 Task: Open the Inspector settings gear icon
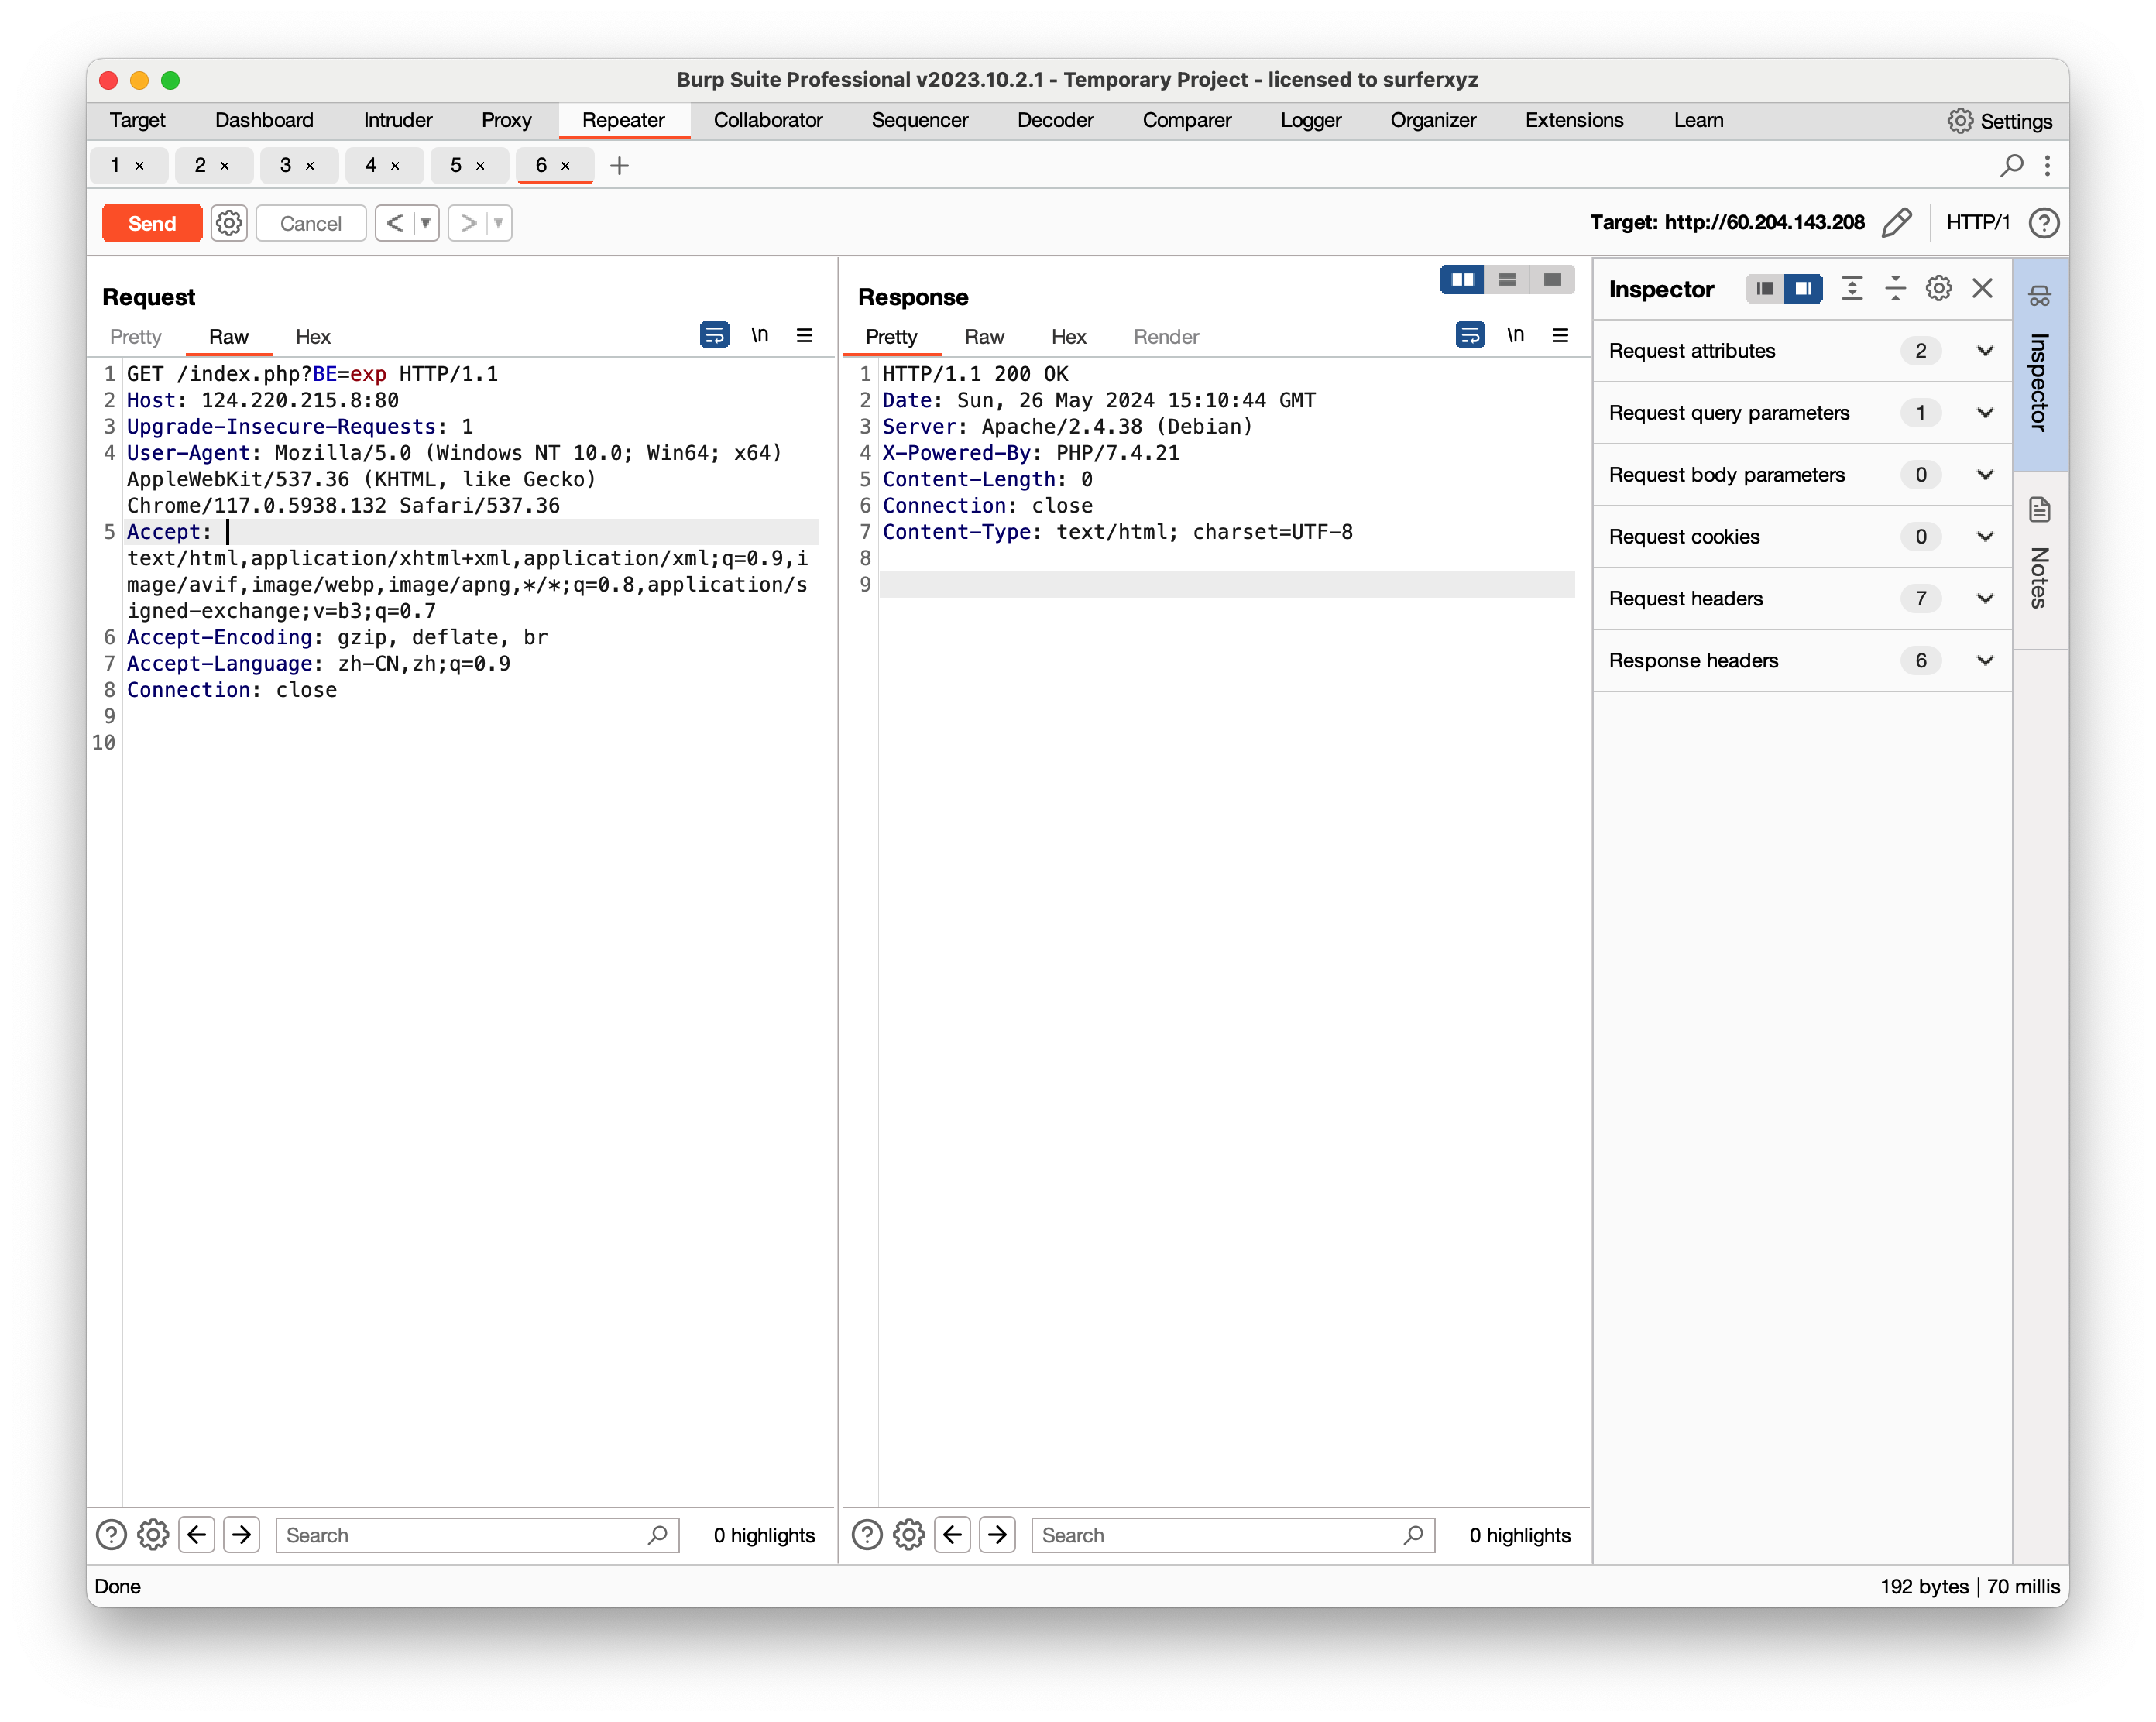pos(1938,289)
